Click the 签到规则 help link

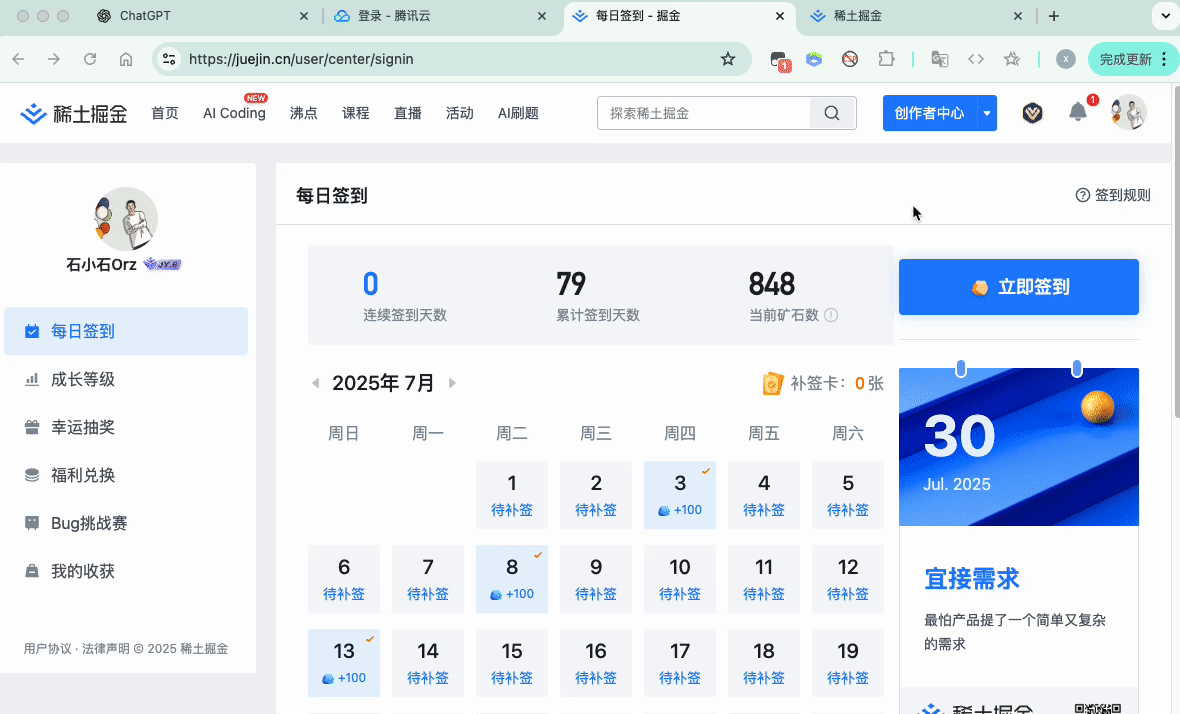point(1113,196)
